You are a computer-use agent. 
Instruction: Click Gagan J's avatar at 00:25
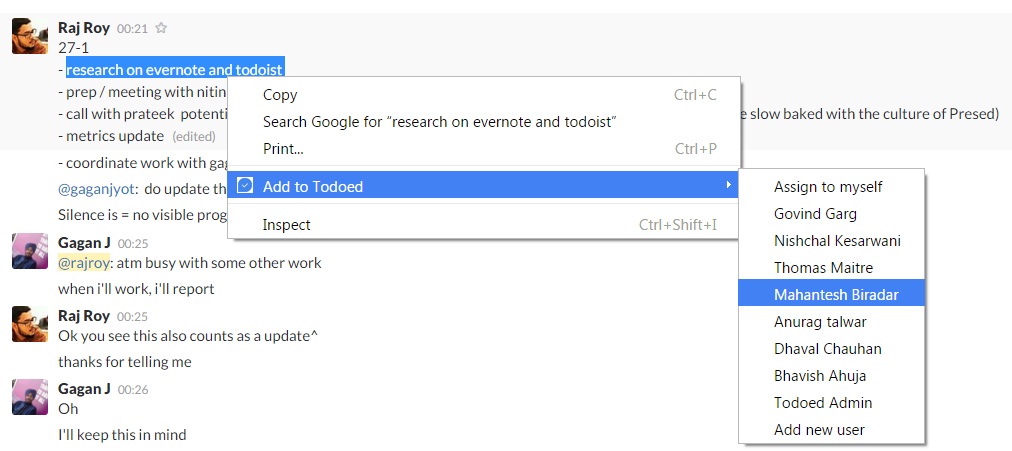coord(30,251)
